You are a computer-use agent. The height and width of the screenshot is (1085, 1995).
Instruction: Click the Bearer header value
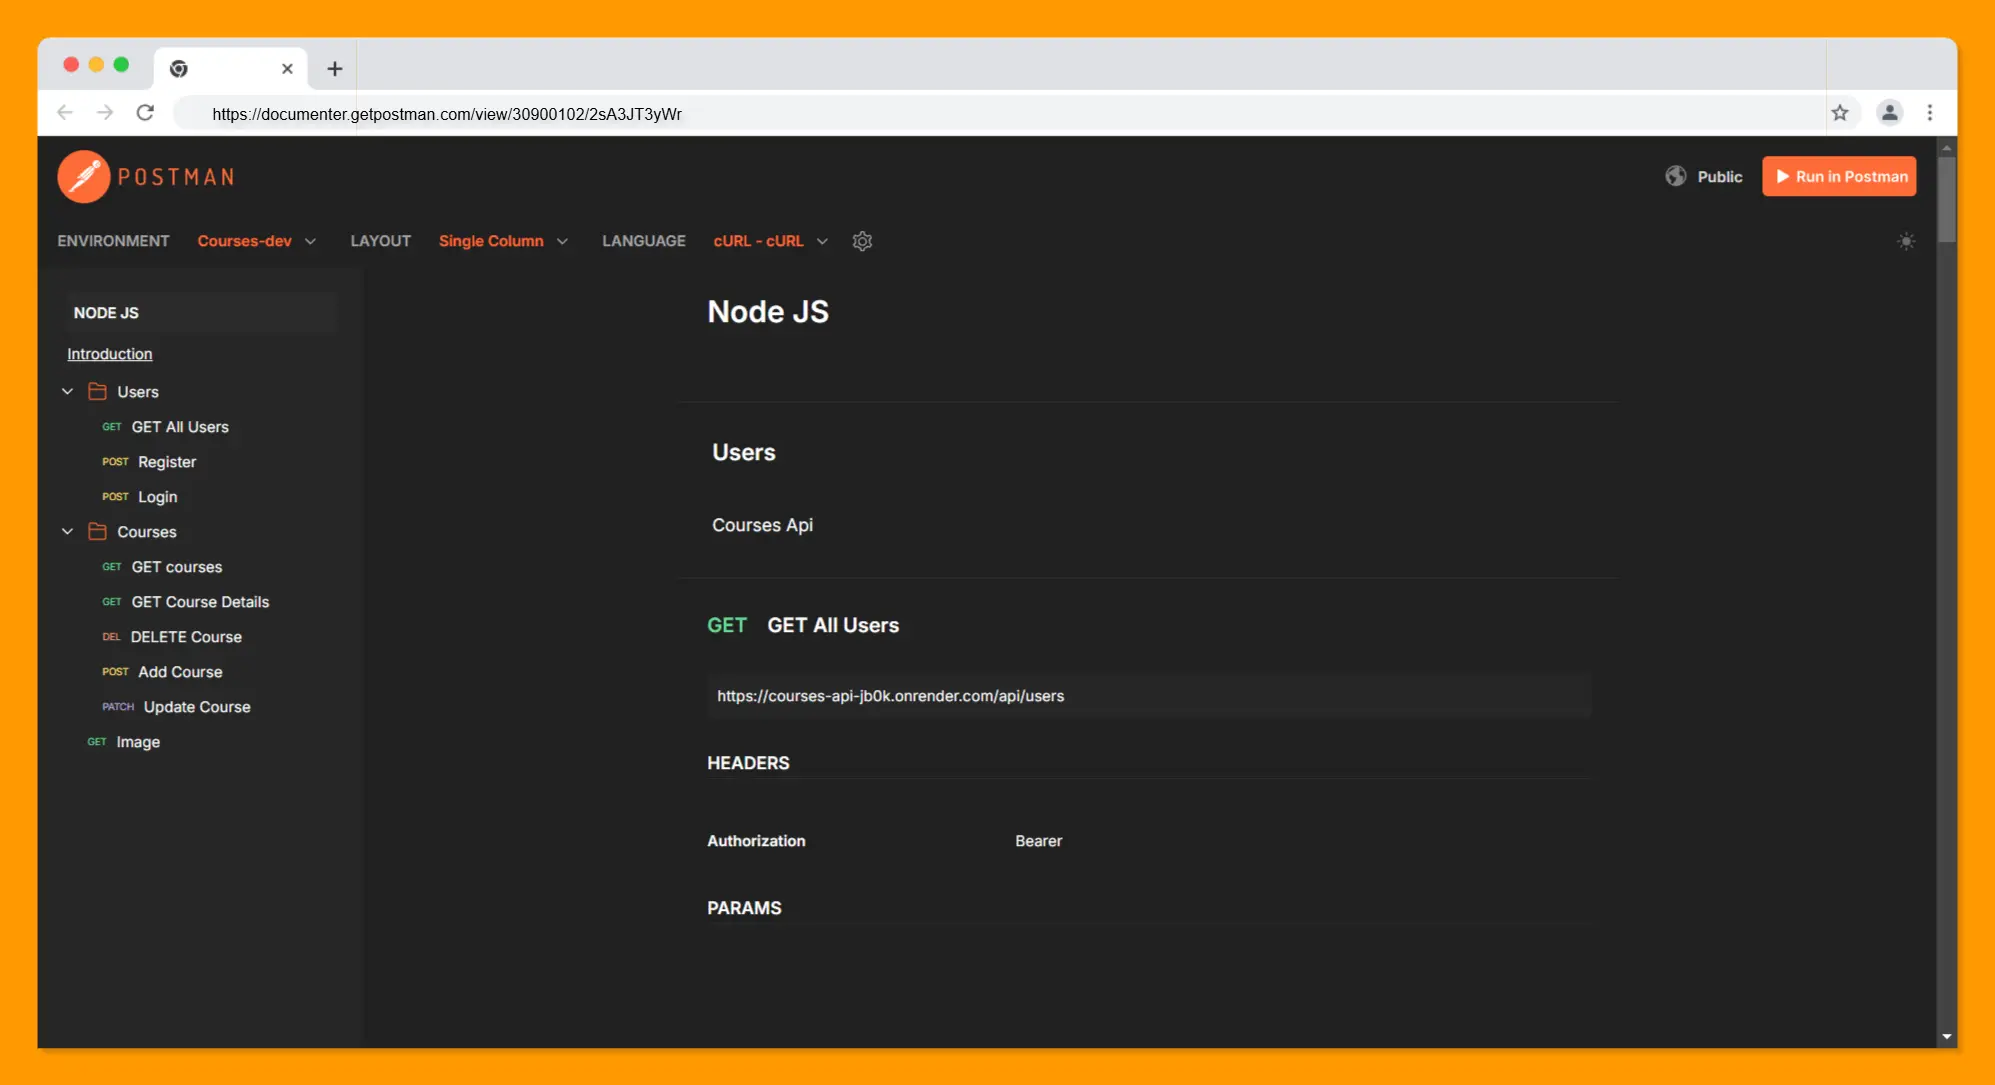[1038, 841]
